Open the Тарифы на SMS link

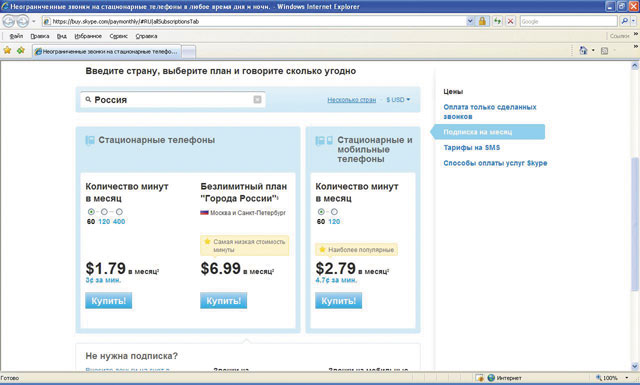pyautogui.click(x=471, y=147)
